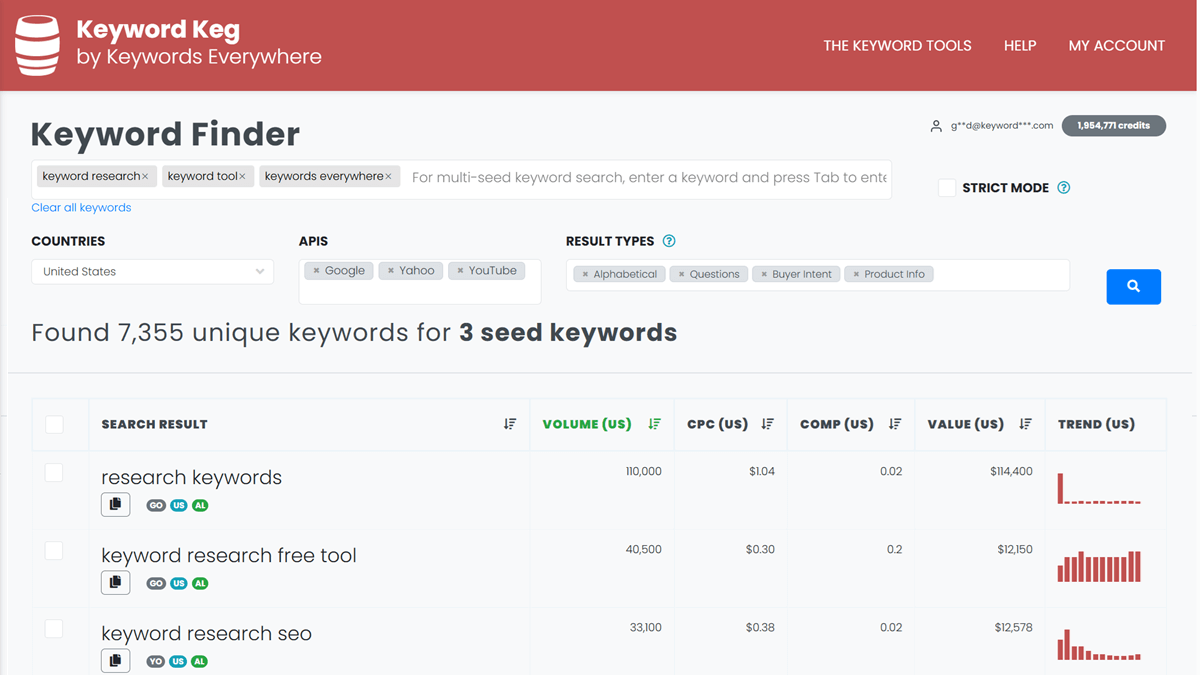Show the Result Types help tooltip

point(669,241)
